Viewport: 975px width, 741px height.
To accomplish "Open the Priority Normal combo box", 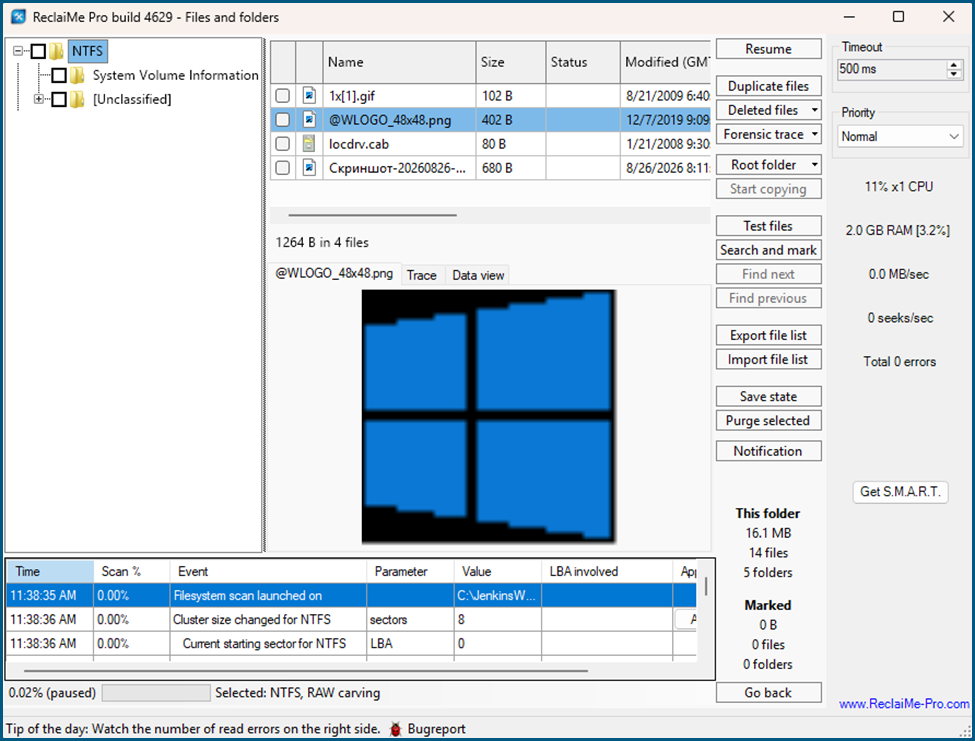I will (x=900, y=136).
